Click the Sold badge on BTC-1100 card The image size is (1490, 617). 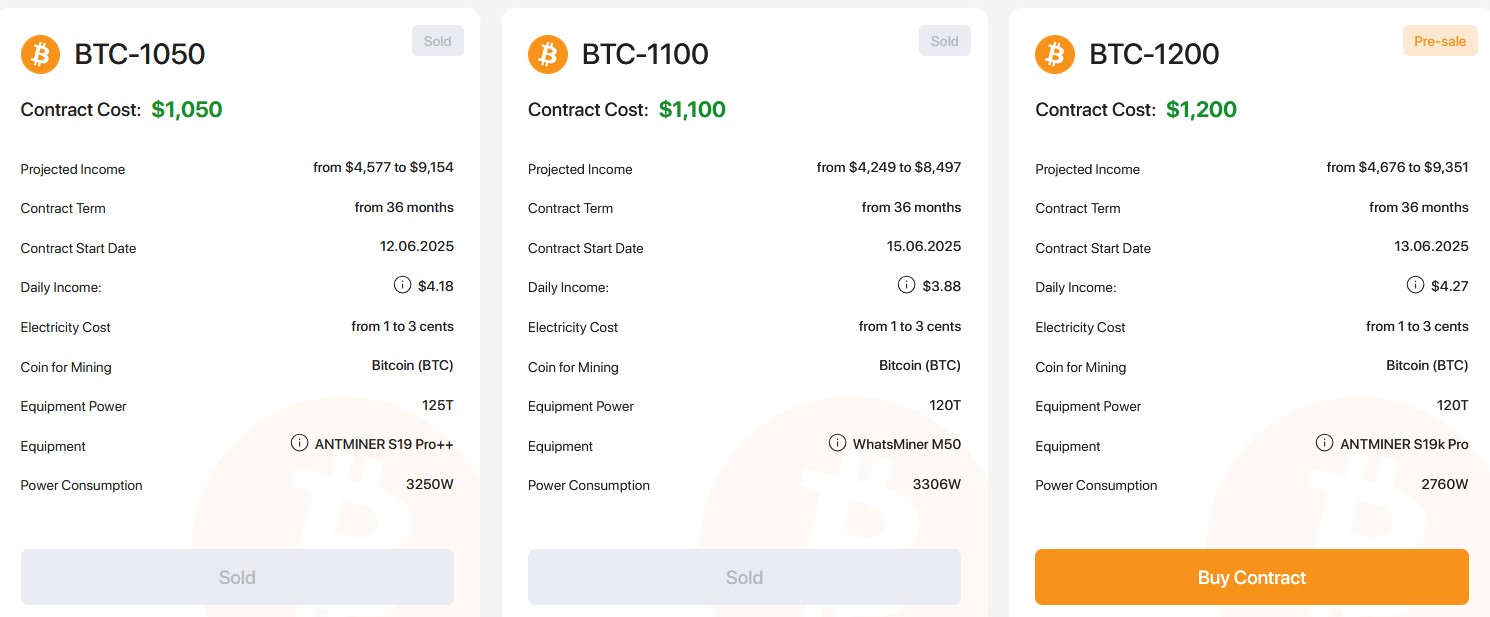tap(945, 41)
